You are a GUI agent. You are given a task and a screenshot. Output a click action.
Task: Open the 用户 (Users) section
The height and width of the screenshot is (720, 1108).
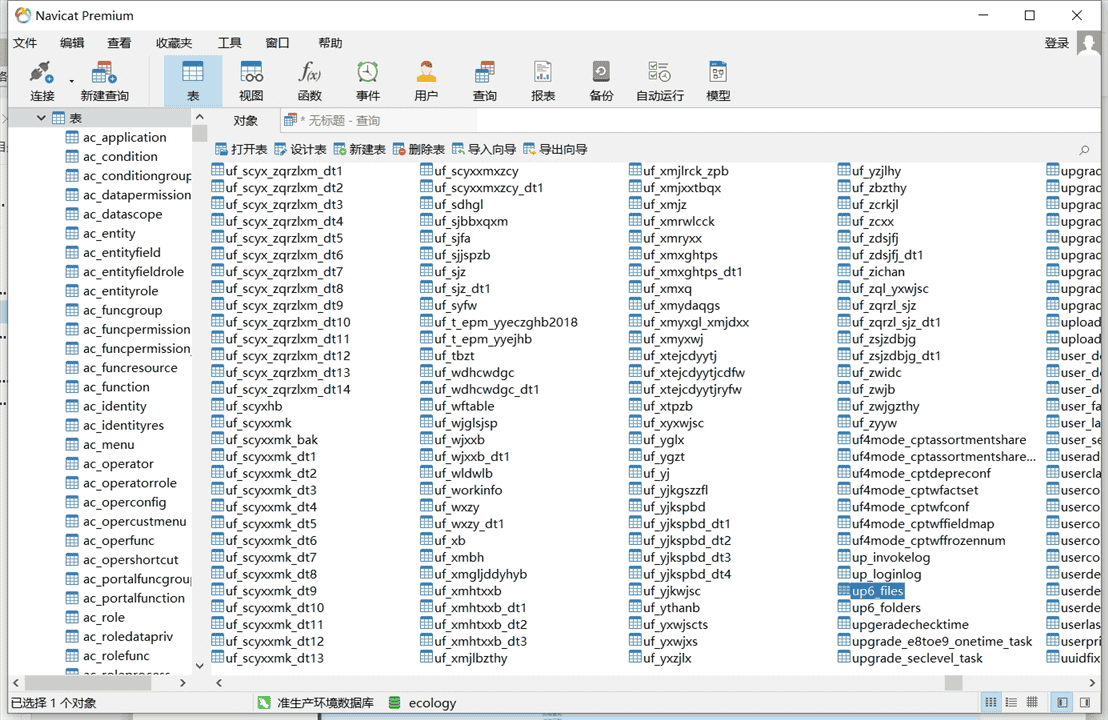(426, 80)
